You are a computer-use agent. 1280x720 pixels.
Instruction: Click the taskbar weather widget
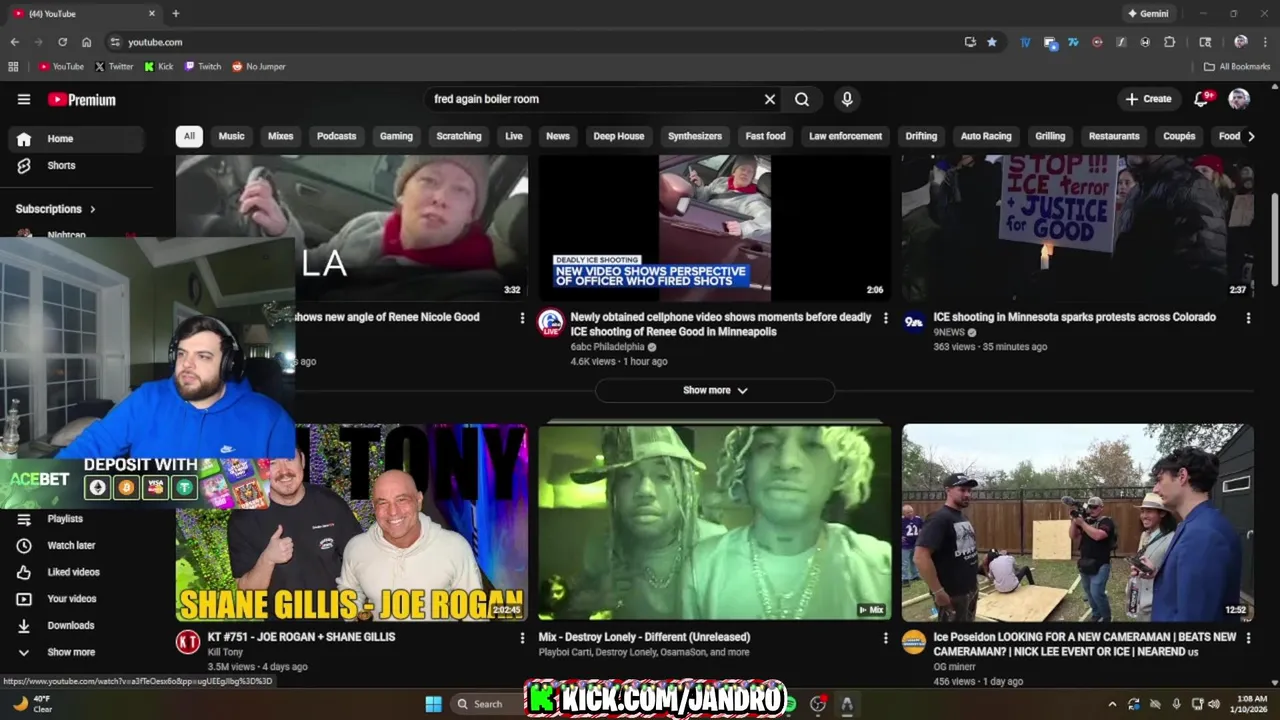[x=34, y=704]
